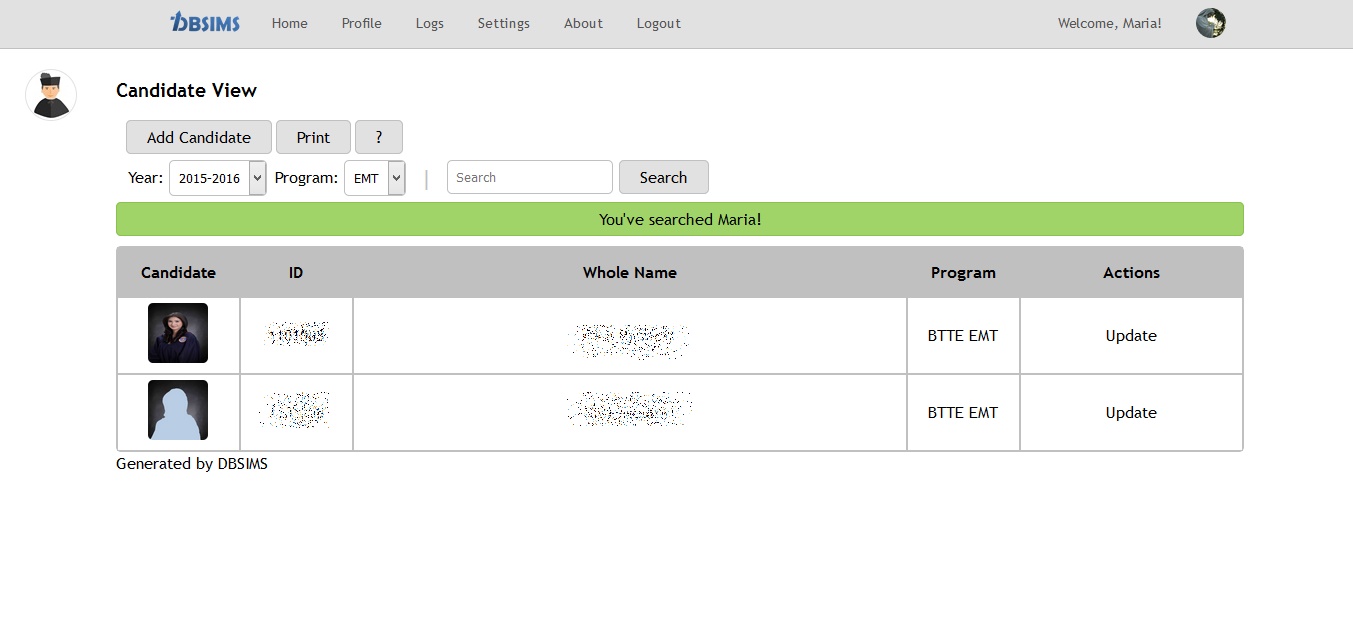Update the first BTTE EMT candidate
The height and width of the screenshot is (642, 1353).
point(1130,335)
